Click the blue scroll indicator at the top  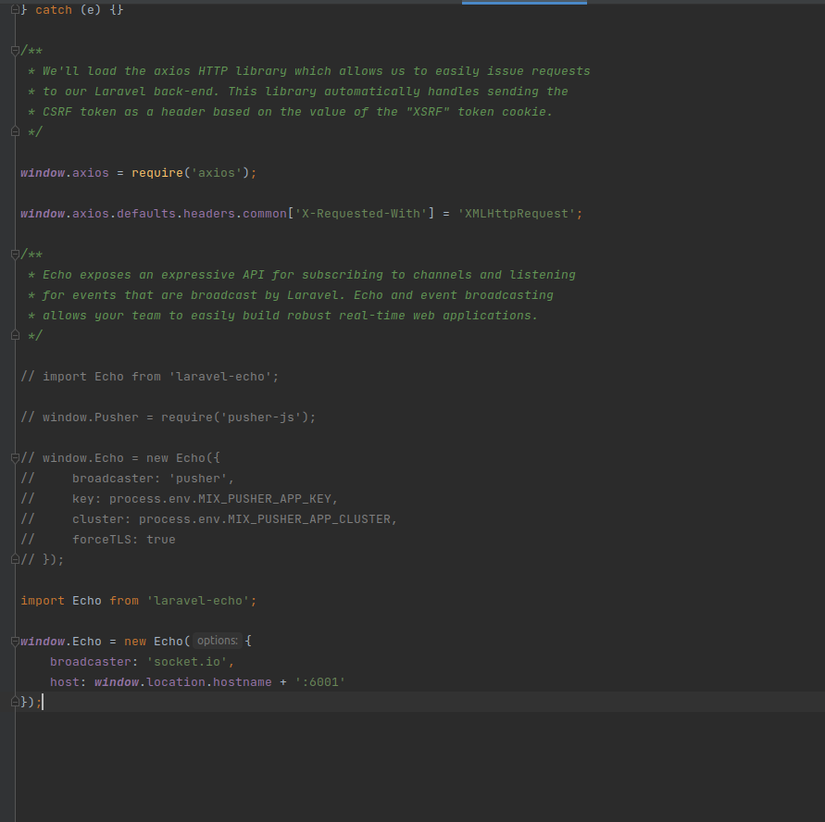[x=524, y=2]
